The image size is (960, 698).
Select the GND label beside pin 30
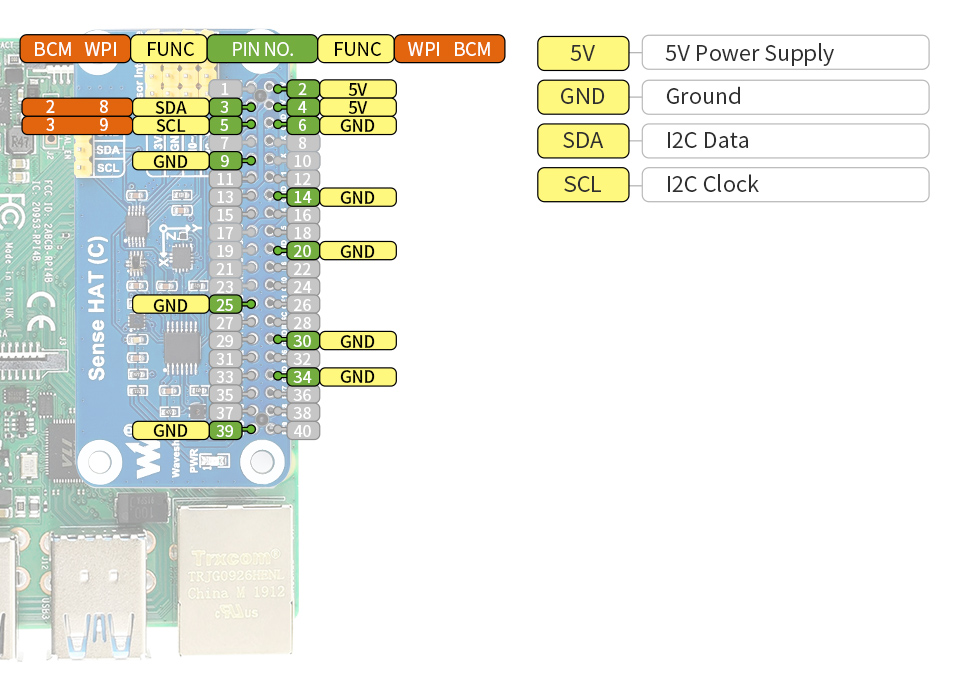(x=358, y=341)
